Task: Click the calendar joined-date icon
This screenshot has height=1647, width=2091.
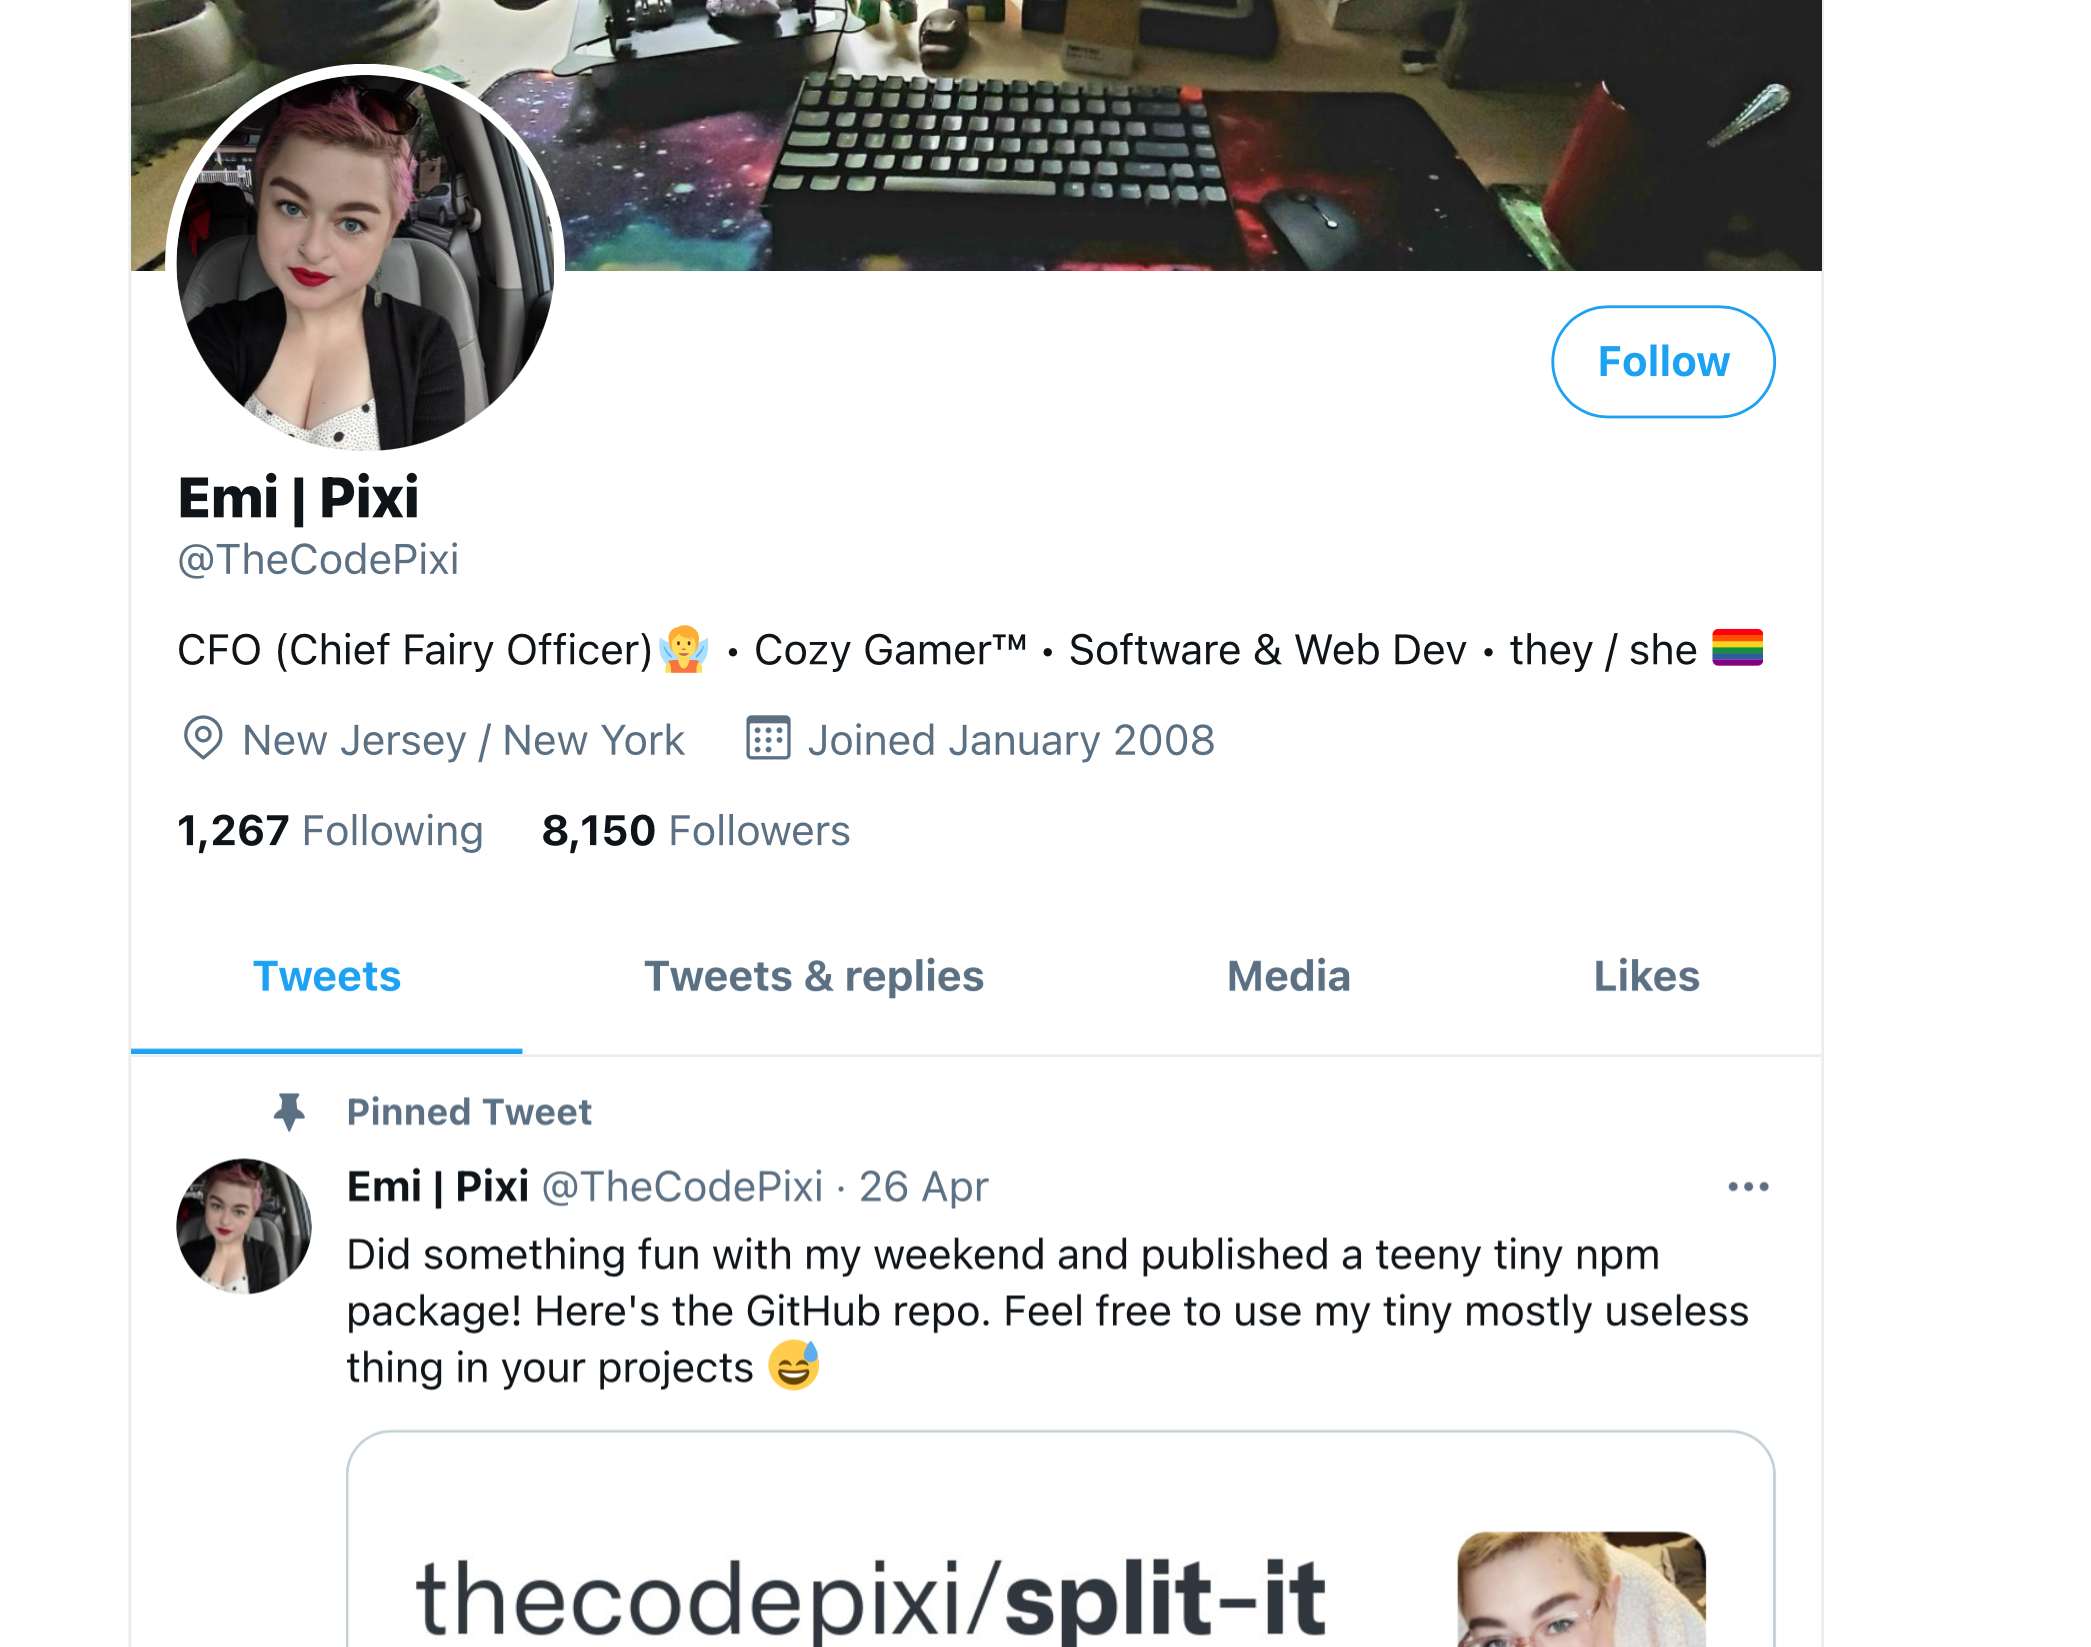Action: coord(768,738)
